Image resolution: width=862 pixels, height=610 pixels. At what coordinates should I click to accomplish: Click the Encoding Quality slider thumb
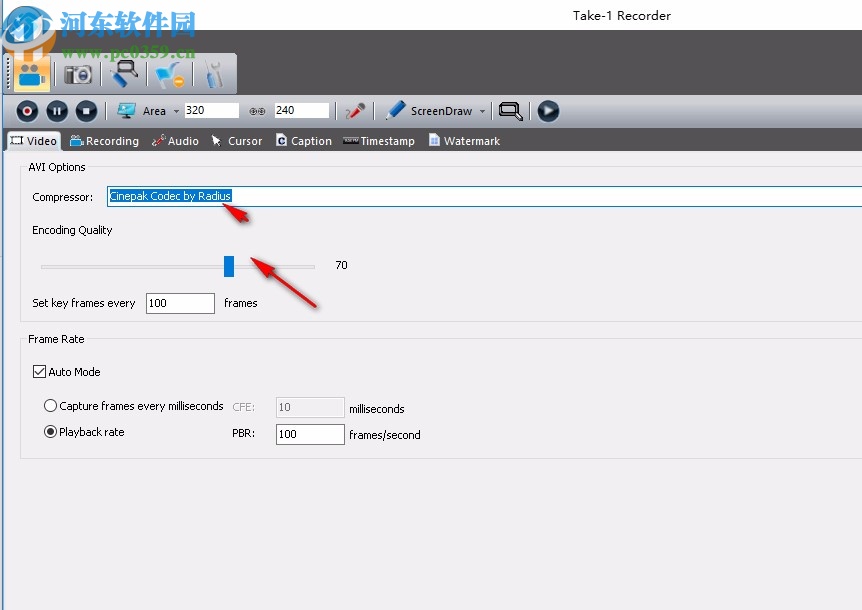(x=229, y=267)
